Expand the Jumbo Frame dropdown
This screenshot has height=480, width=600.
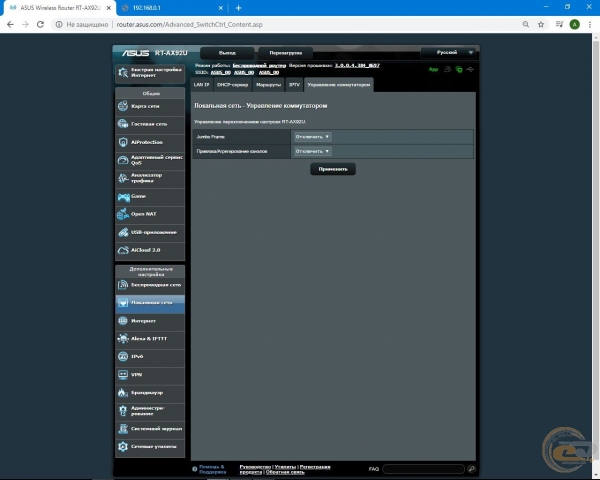(x=313, y=136)
